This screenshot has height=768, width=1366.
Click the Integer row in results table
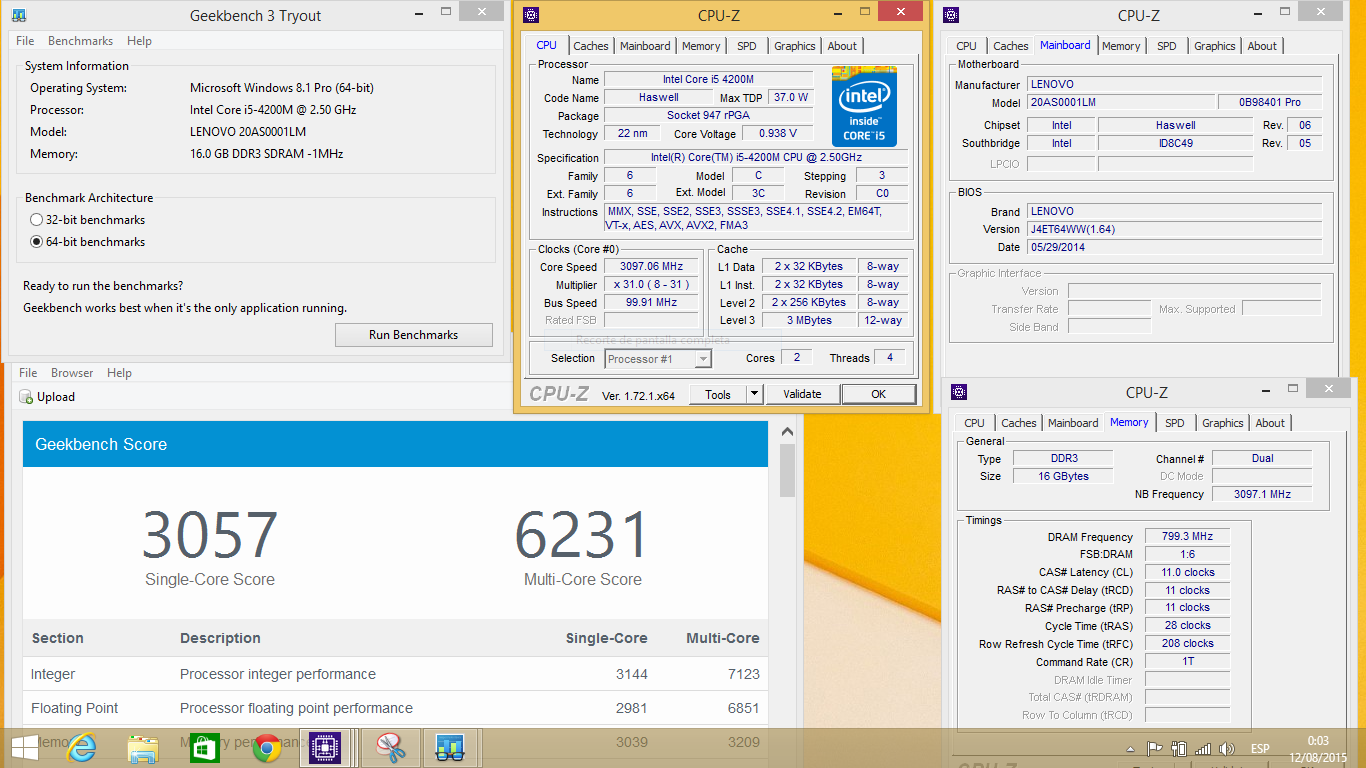(395, 674)
